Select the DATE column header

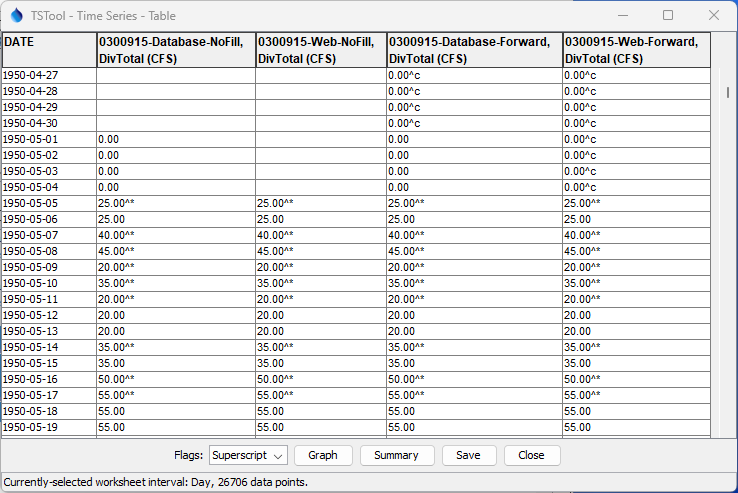point(49,50)
